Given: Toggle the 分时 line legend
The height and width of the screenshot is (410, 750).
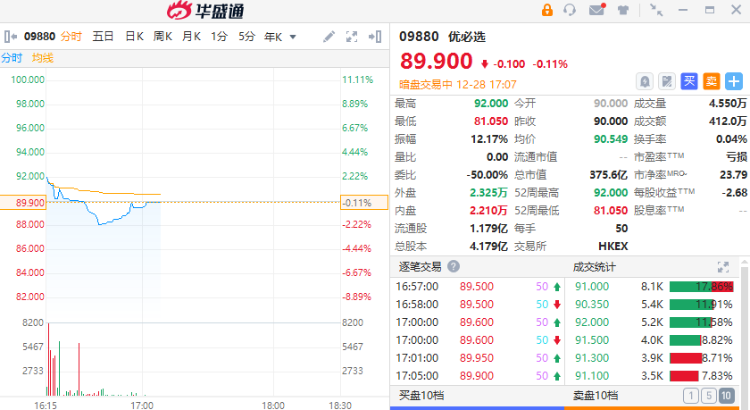Looking at the screenshot, I should pos(11,58).
